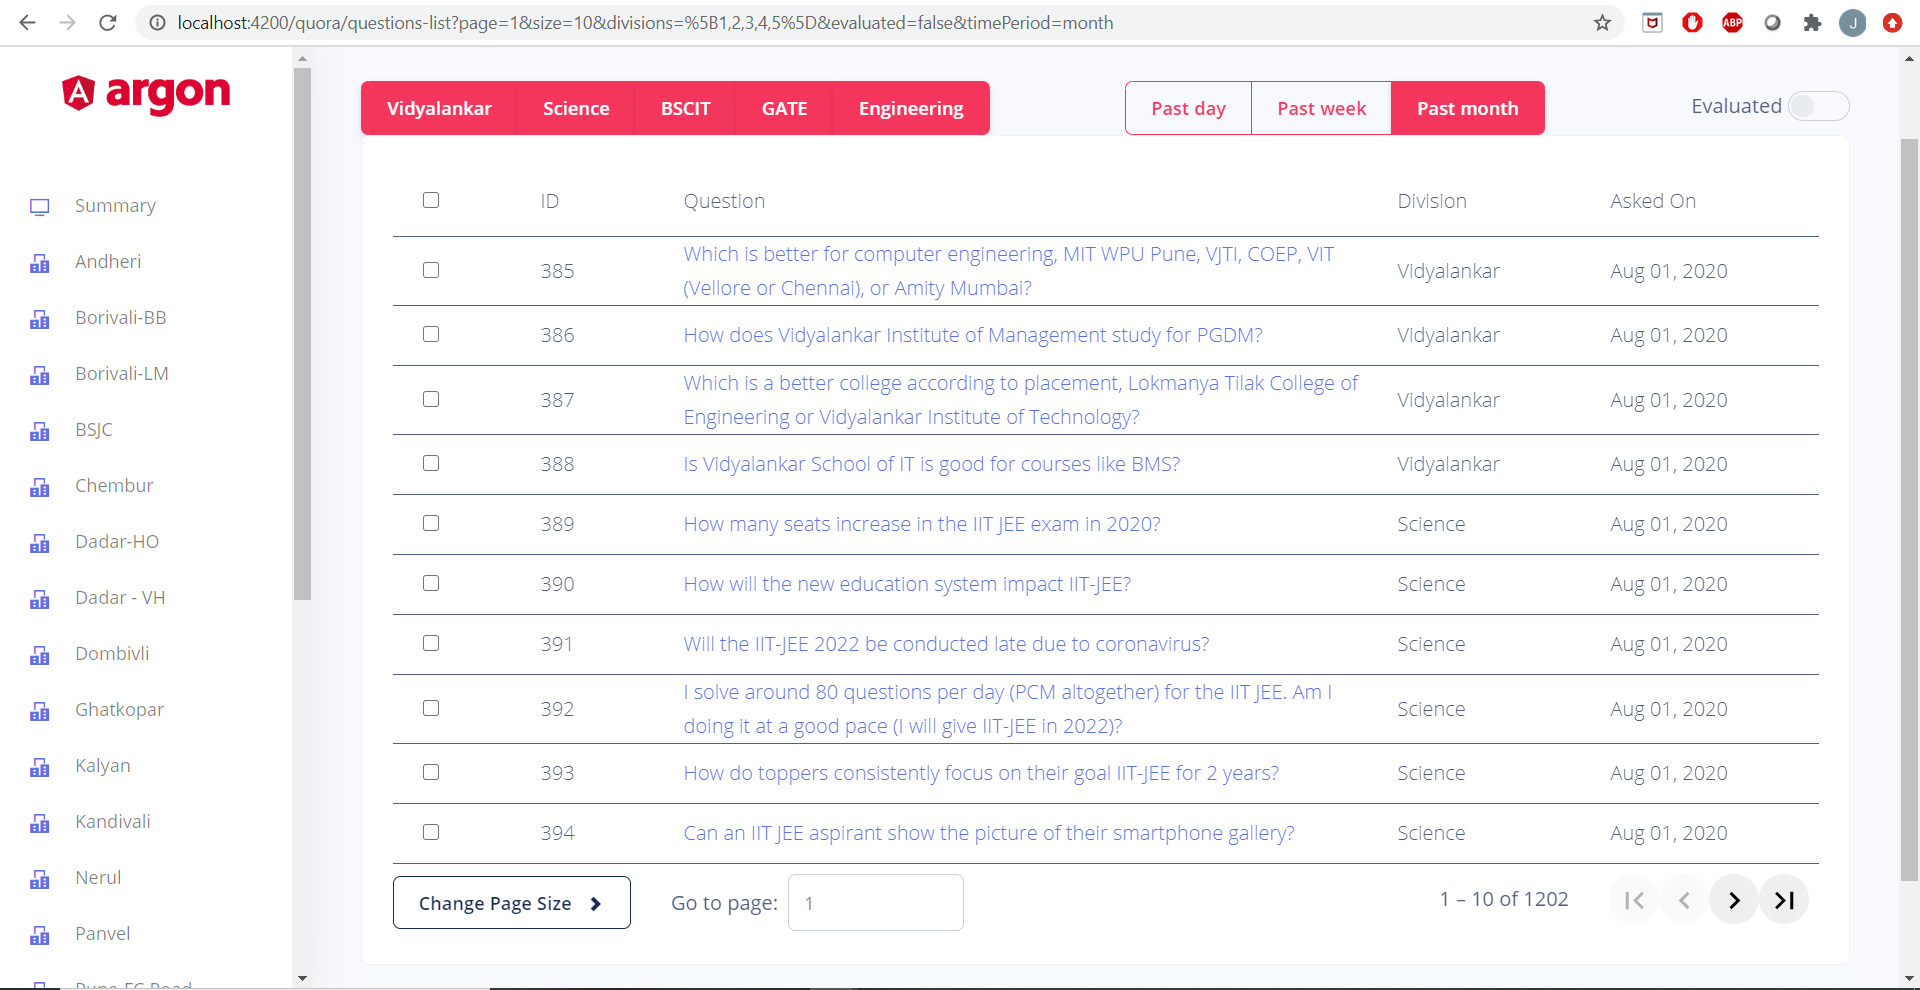Open question about aspirant's smartphone gallery
Viewport: 1920px width, 990px height.
click(988, 833)
